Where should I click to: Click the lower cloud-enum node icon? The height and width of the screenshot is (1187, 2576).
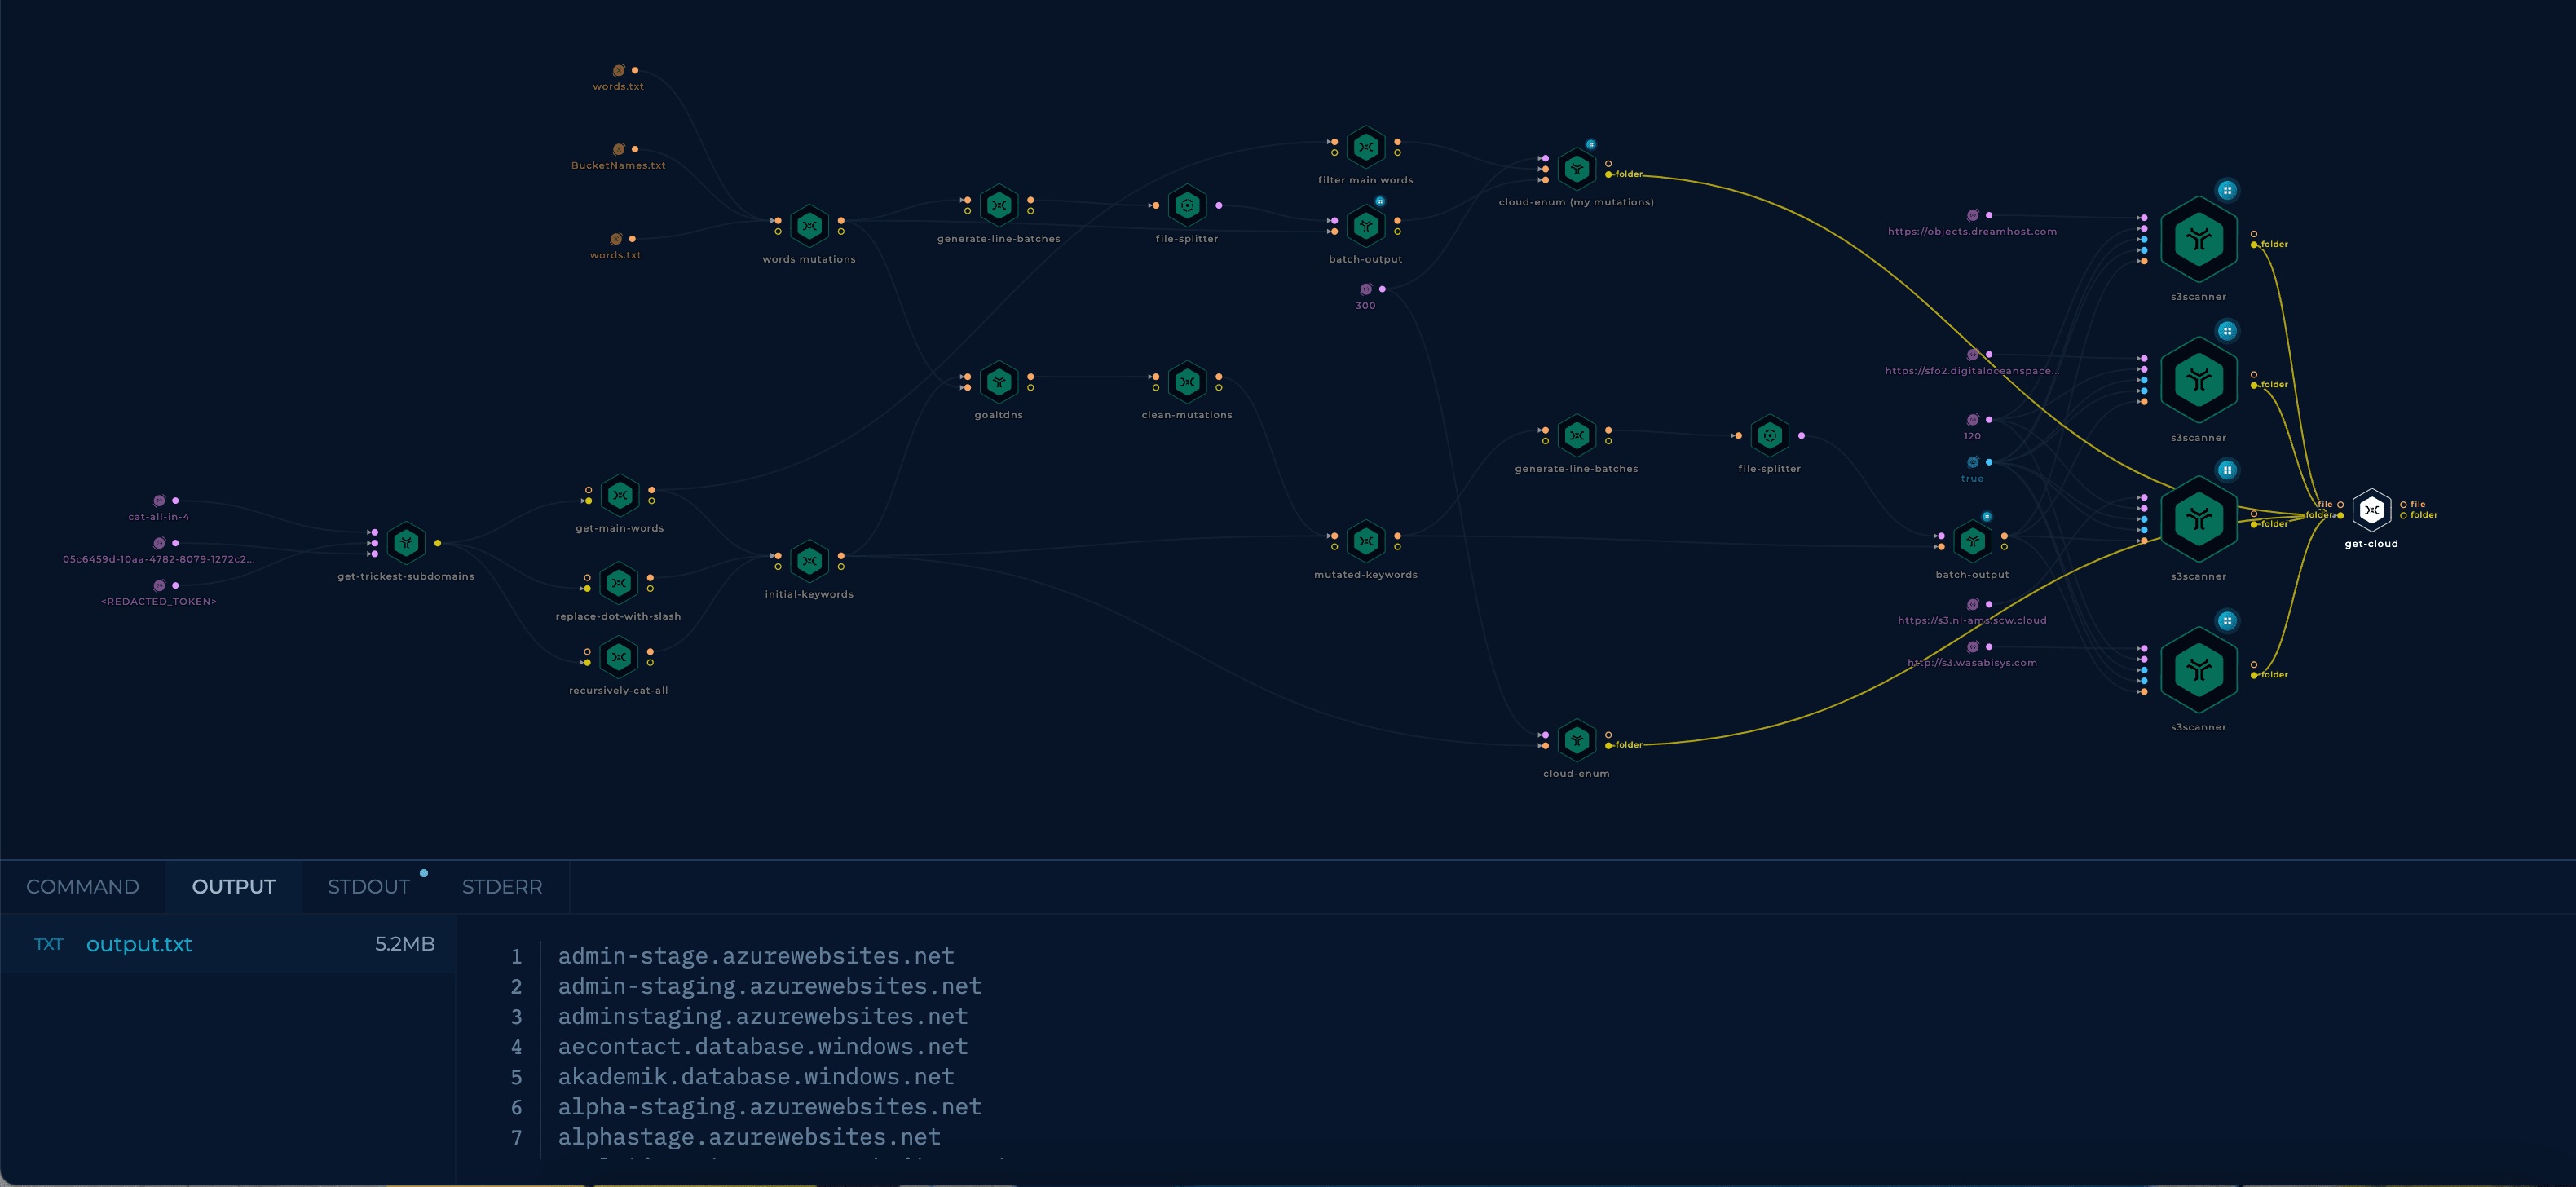[x=1576, y=740]
